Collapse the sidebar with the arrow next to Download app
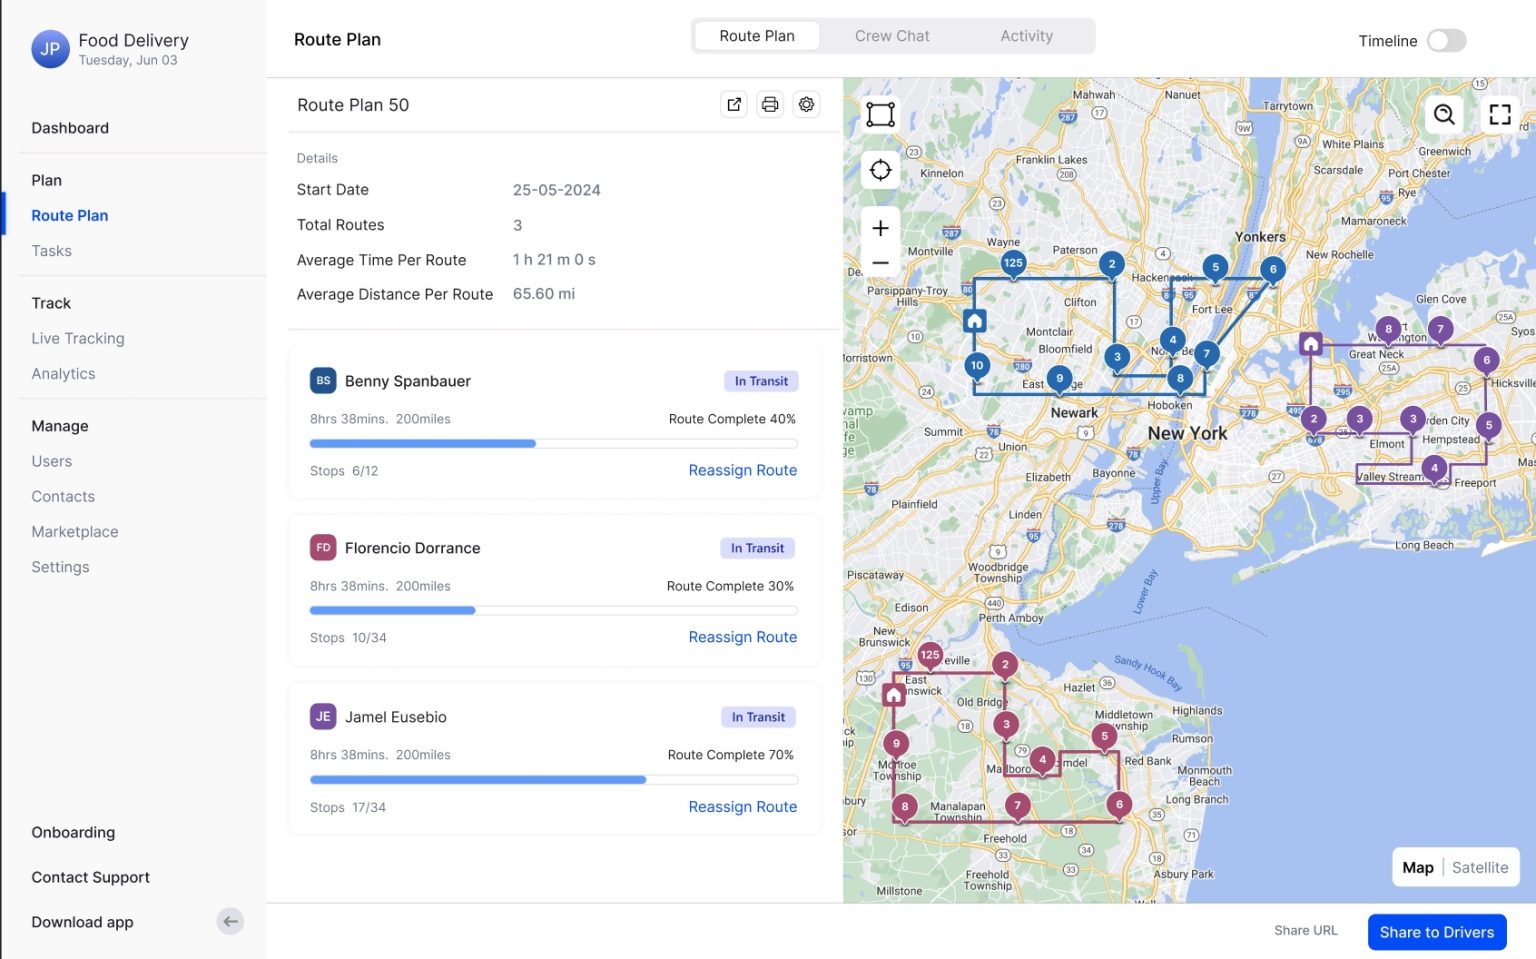The image size is (1536, 959). [230, 921]
